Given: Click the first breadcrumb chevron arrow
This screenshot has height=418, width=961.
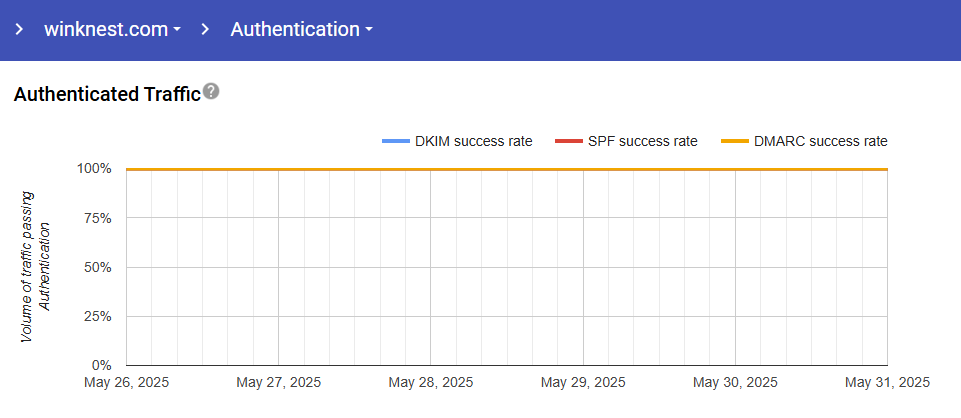Looking at the screenshot, I should point(19,30).
